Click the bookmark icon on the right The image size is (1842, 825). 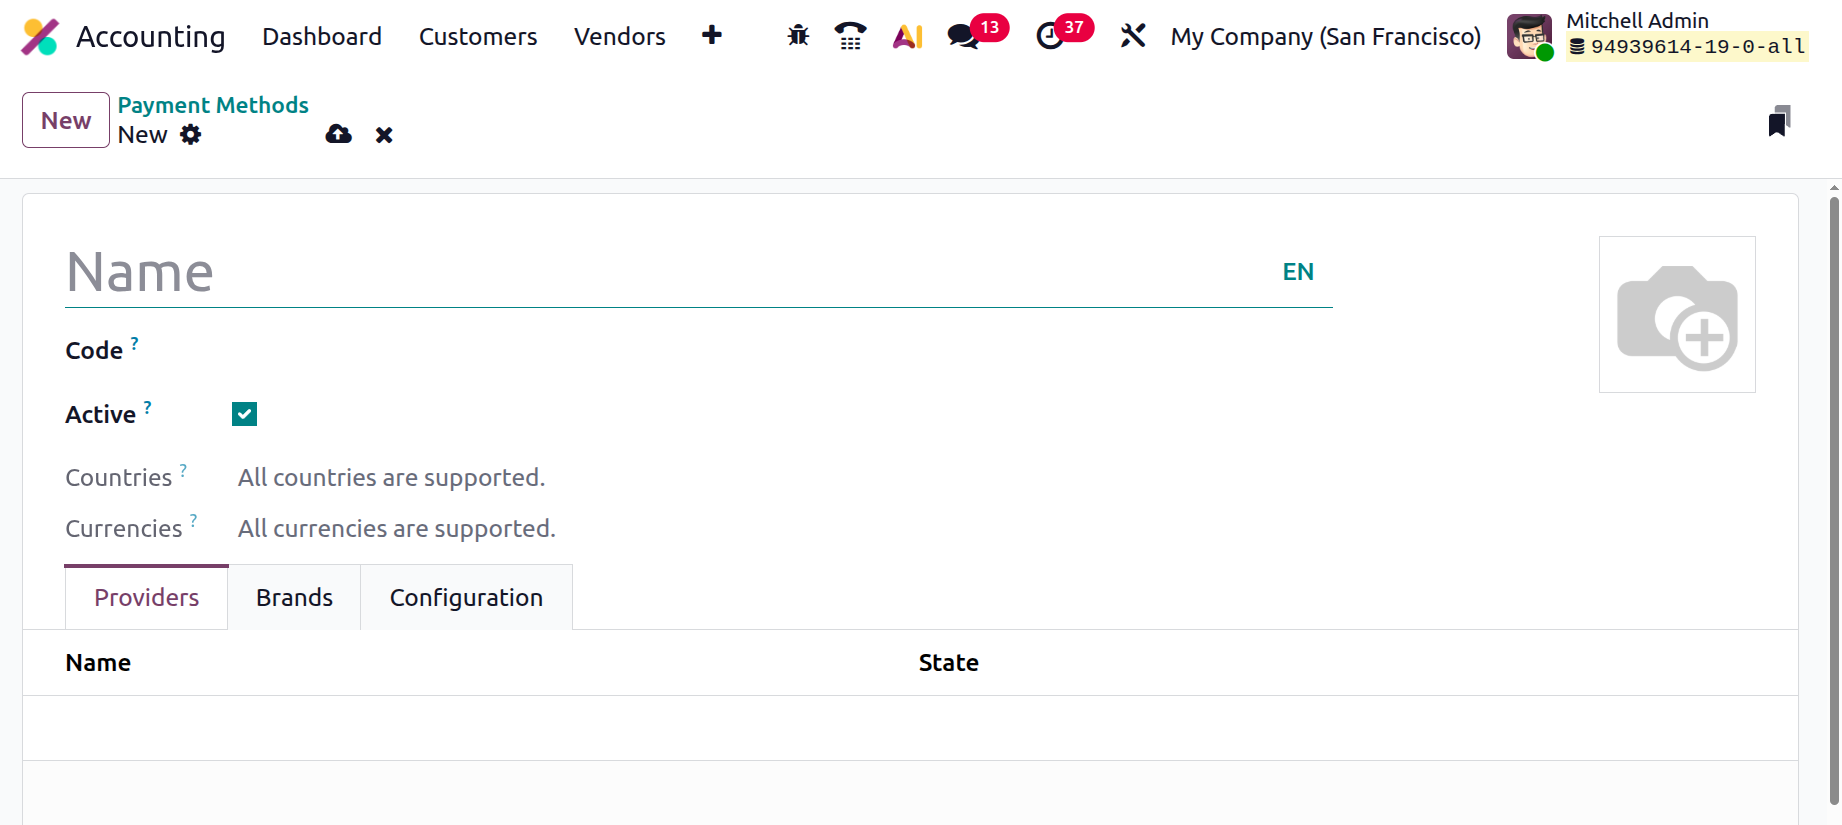[1778, 121]
